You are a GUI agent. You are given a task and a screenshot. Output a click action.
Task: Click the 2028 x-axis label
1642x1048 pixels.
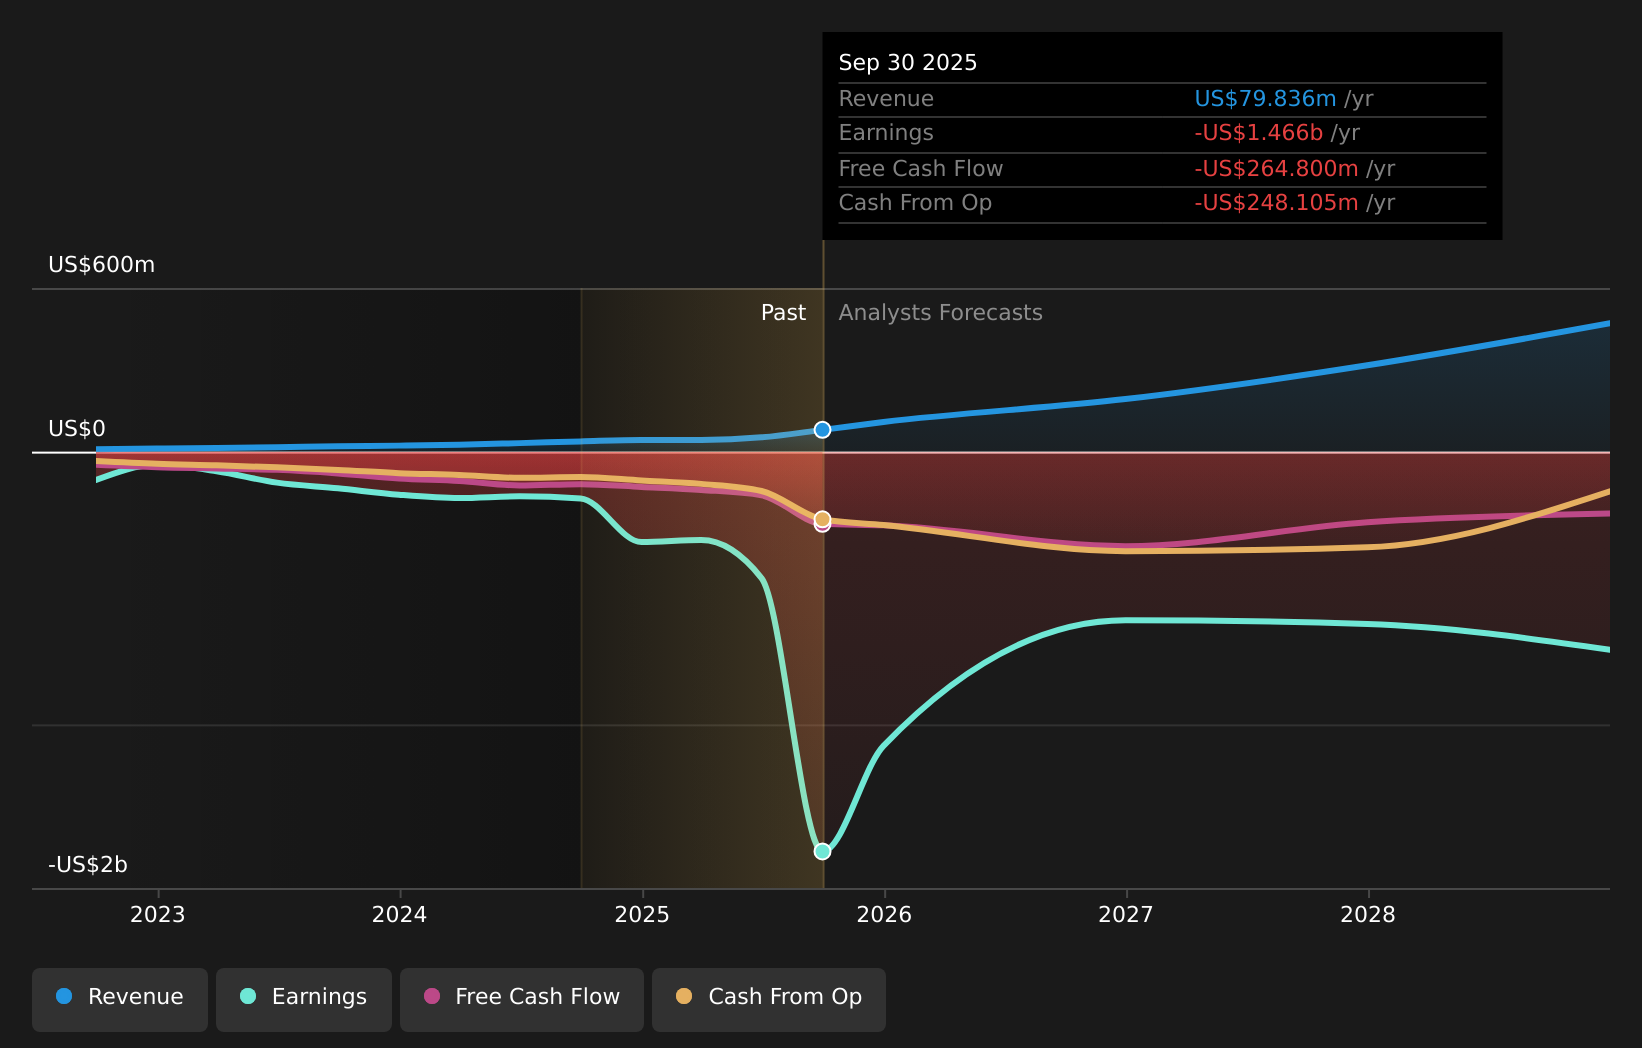coord(1368,914)
